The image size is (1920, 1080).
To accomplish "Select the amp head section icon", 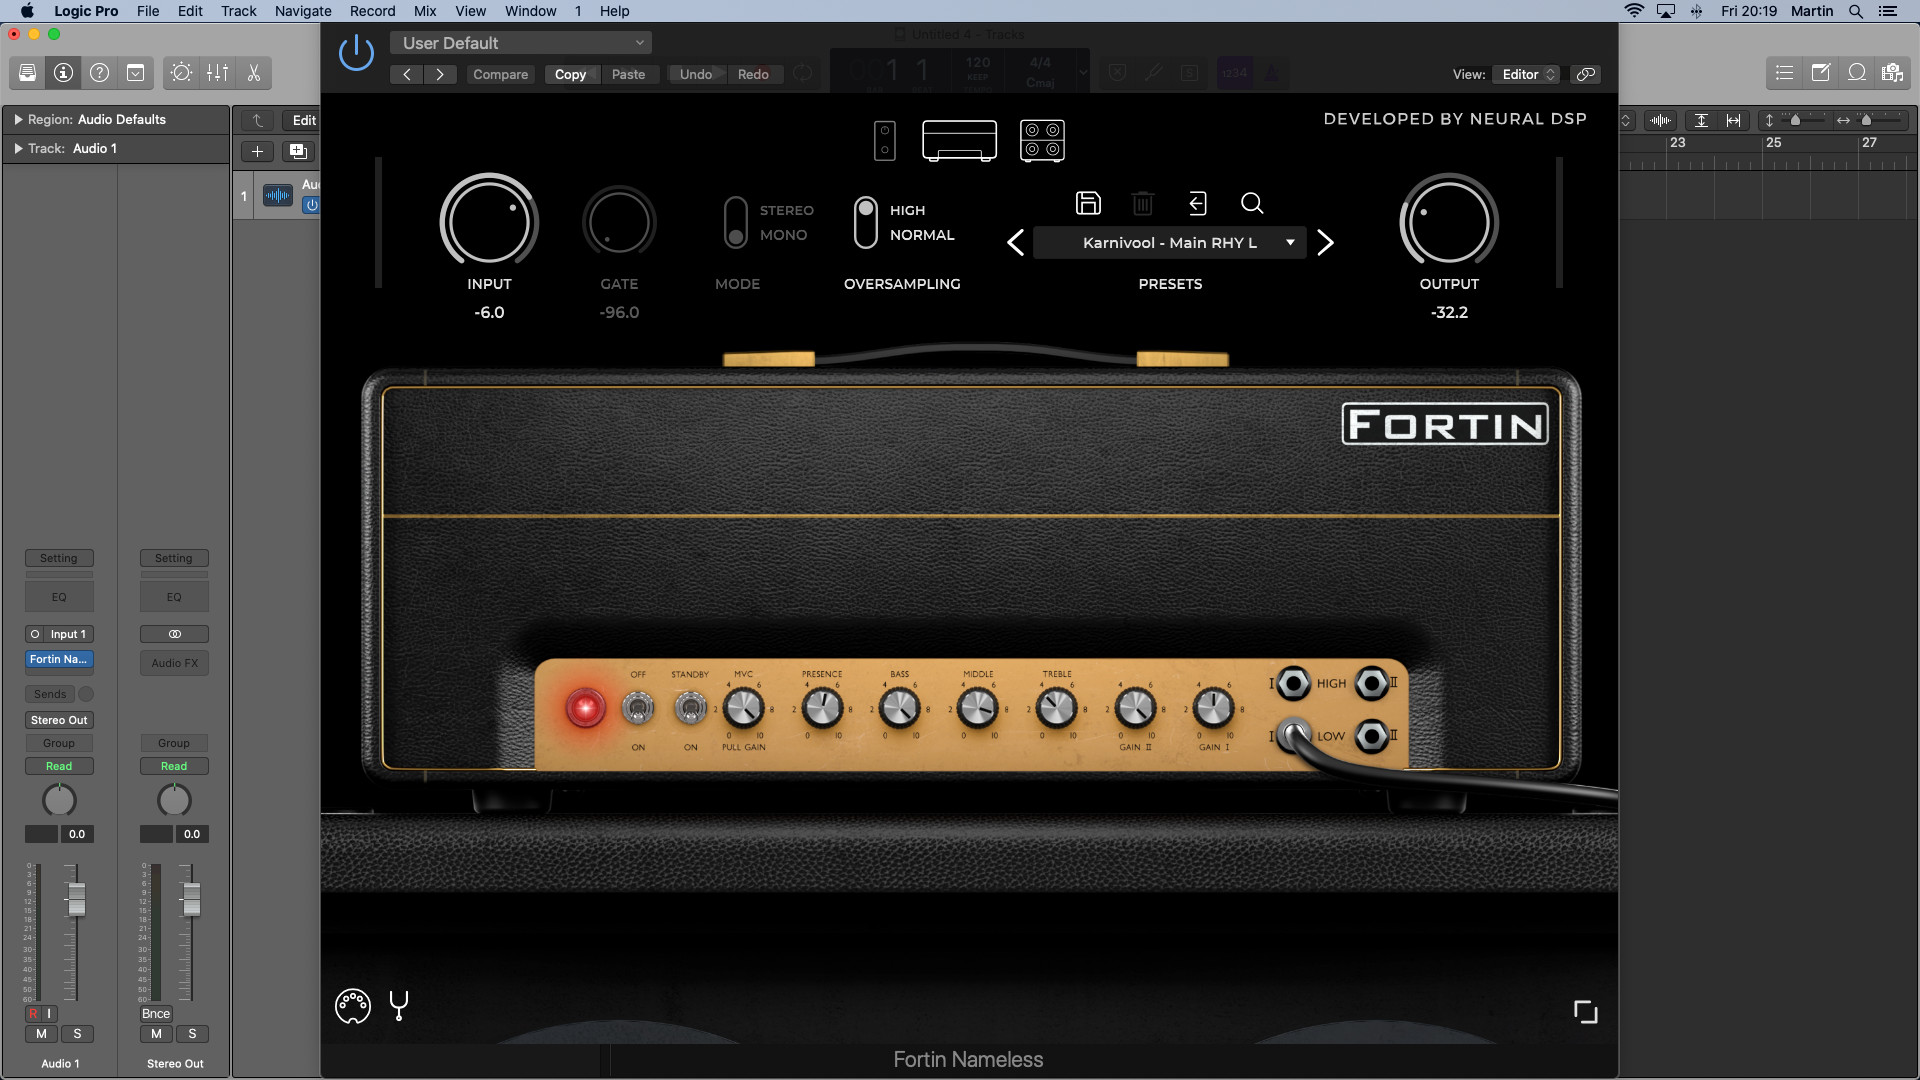I will (x=959, y=141).
